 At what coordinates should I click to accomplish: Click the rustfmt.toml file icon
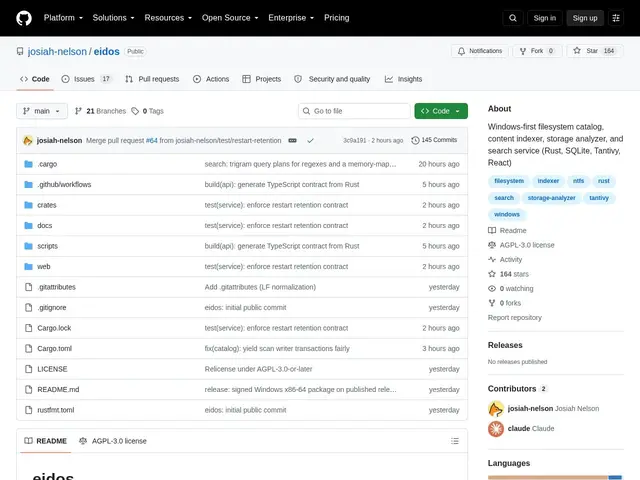28,410
